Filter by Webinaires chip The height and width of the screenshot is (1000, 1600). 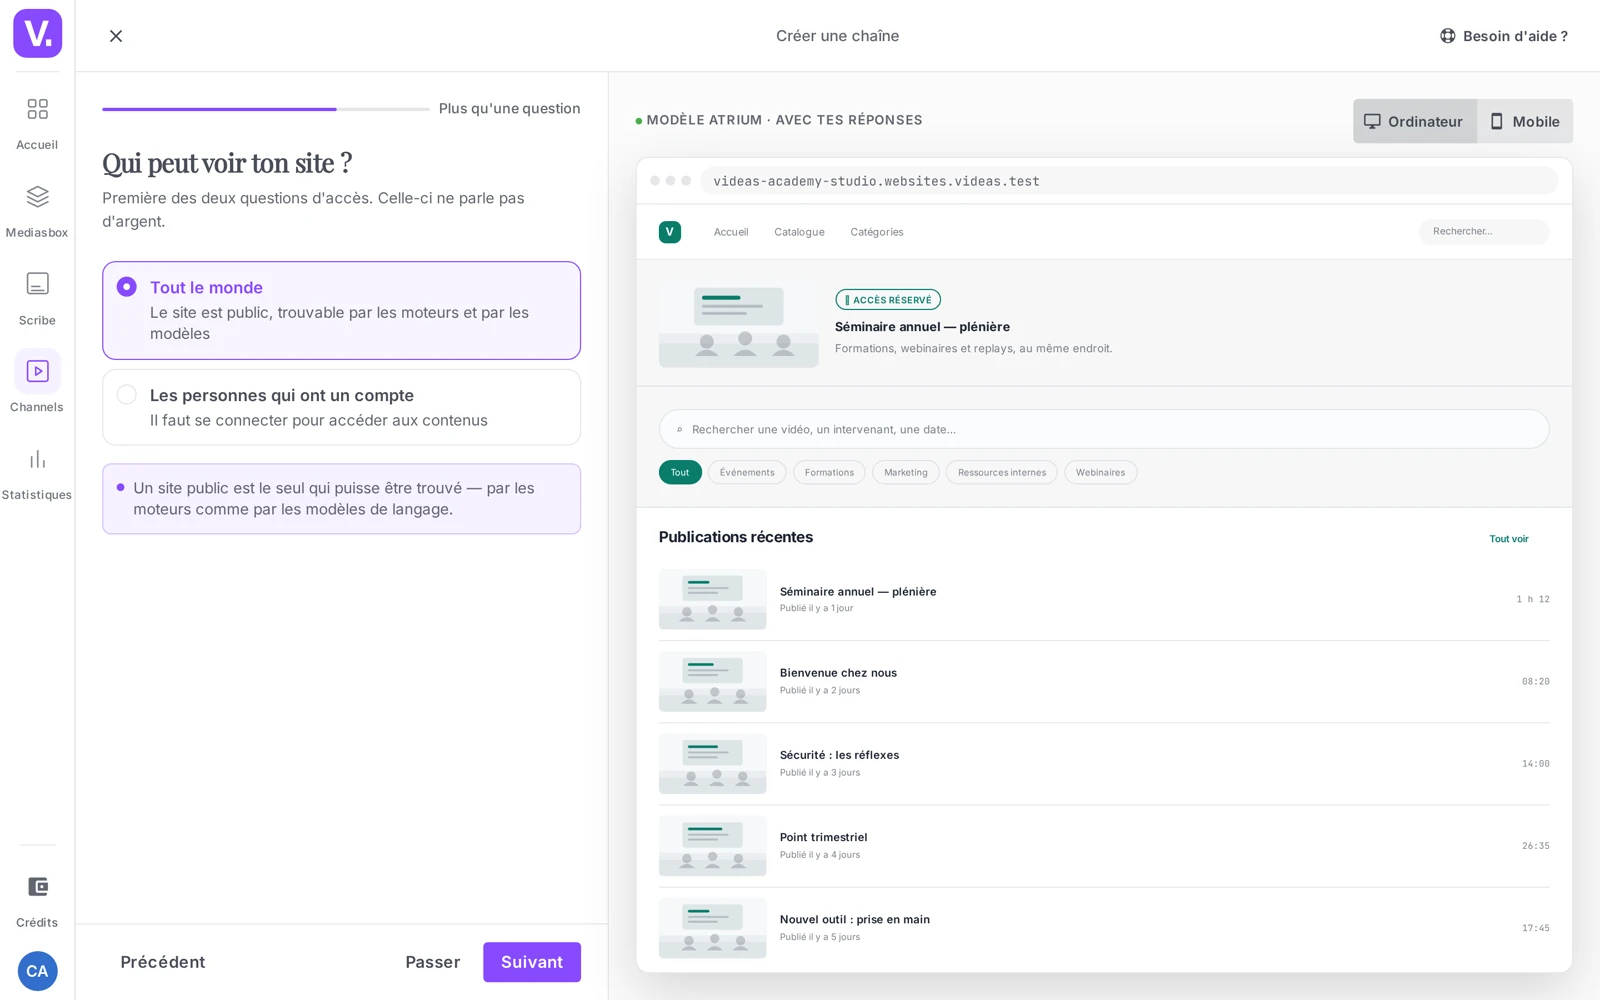tap(1100, 472)
